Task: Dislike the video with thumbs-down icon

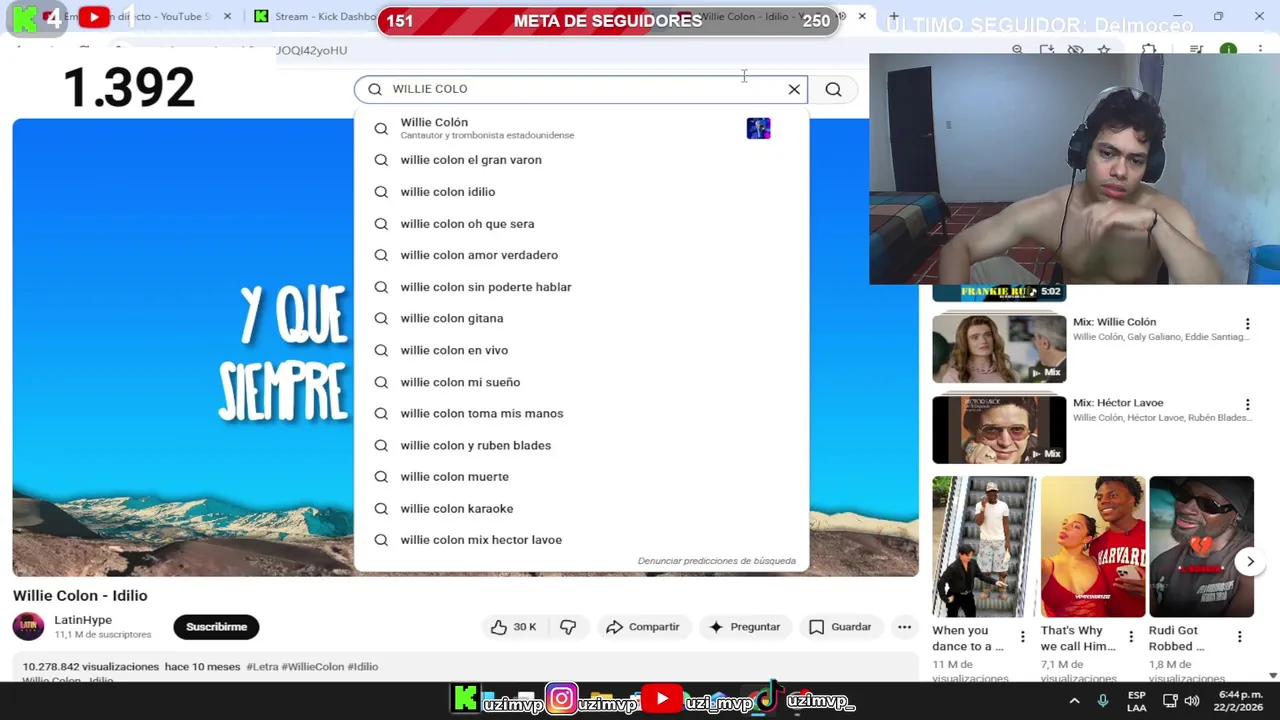Action: coord(568,627)
